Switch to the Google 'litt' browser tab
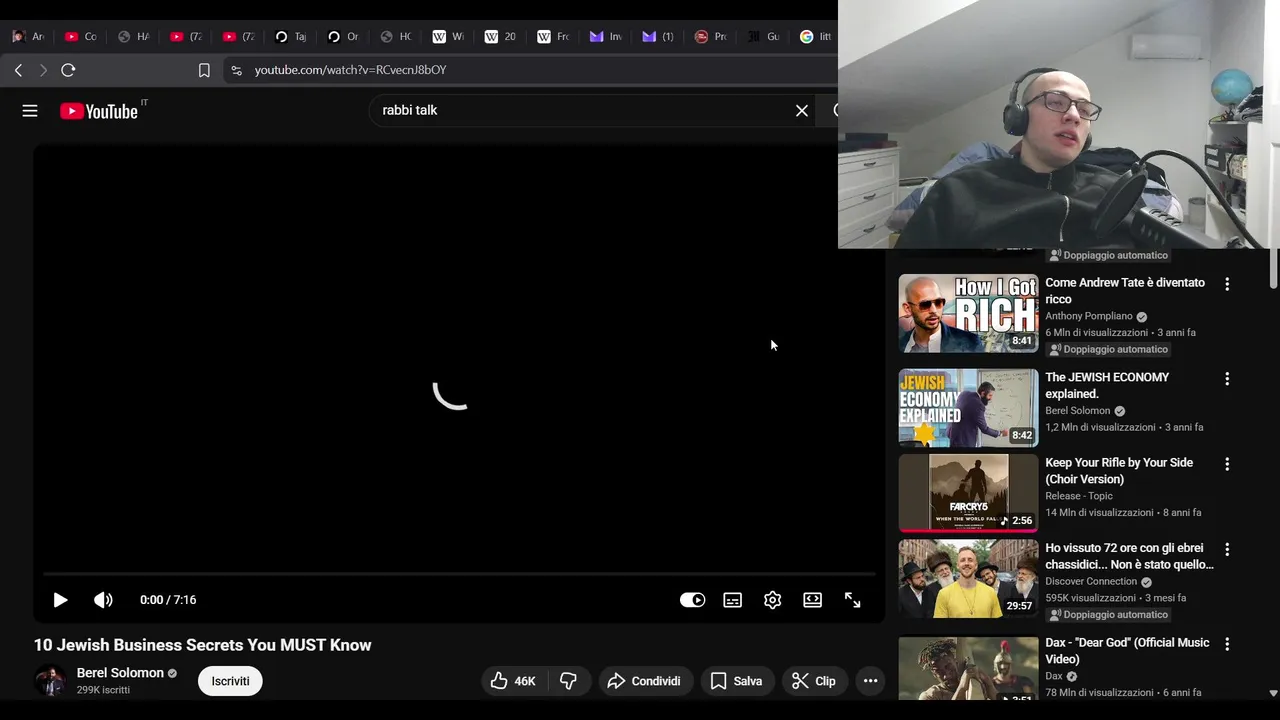1280x720 pixels. 815,37
